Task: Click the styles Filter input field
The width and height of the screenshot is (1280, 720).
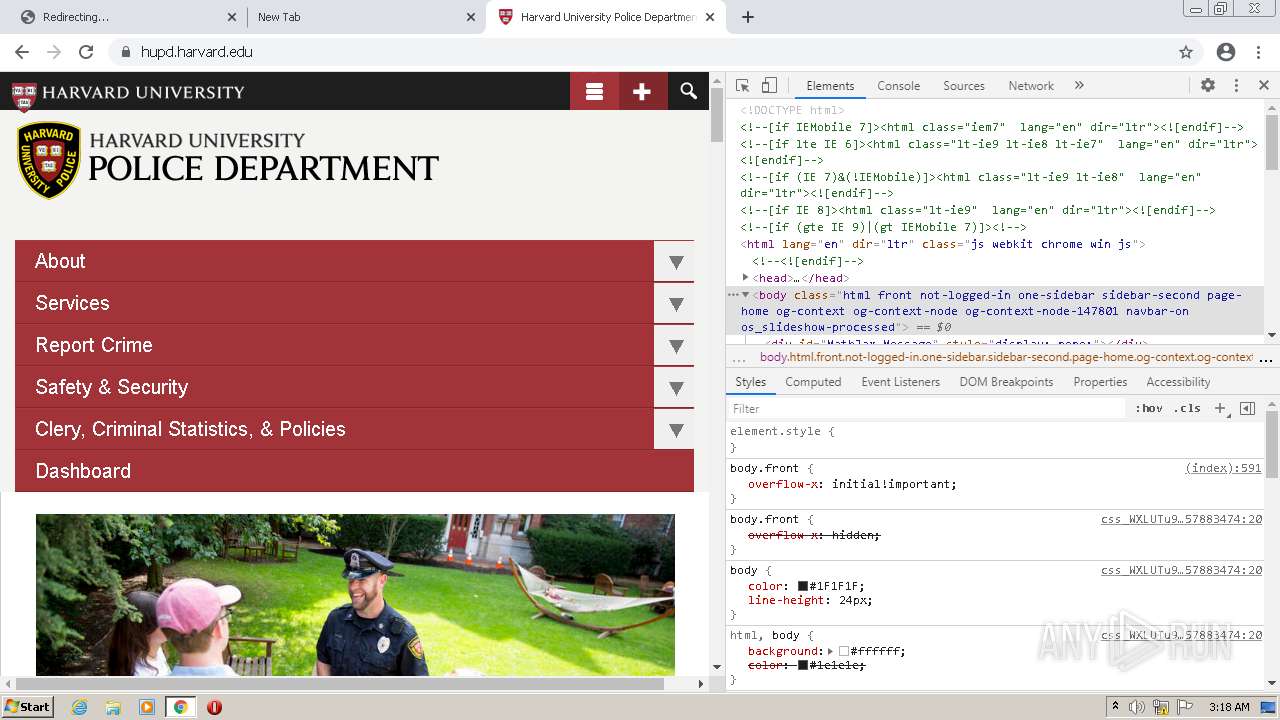Action: (926, 408)
